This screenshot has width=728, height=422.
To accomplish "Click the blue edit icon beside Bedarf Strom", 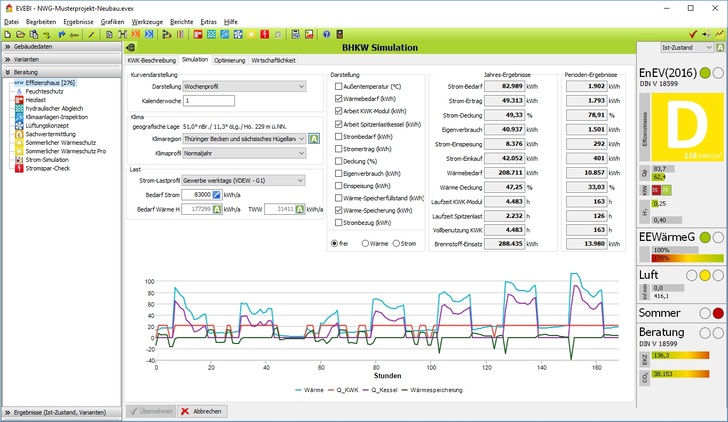I will [216, 195].
